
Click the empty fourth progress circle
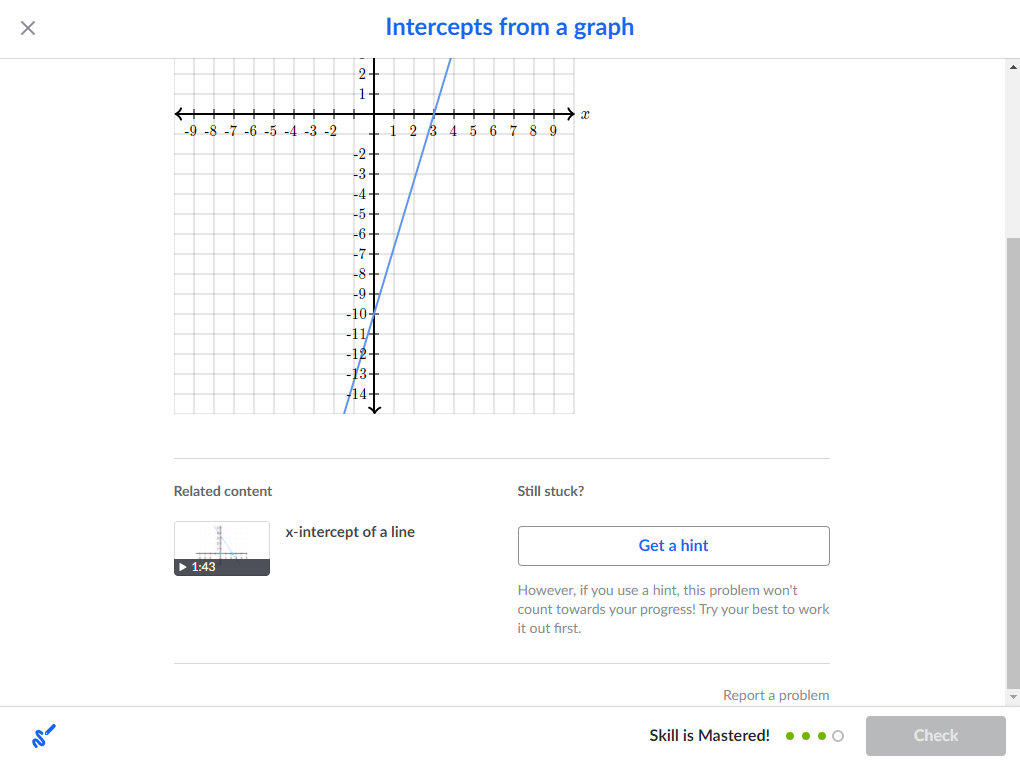point(838,736)
